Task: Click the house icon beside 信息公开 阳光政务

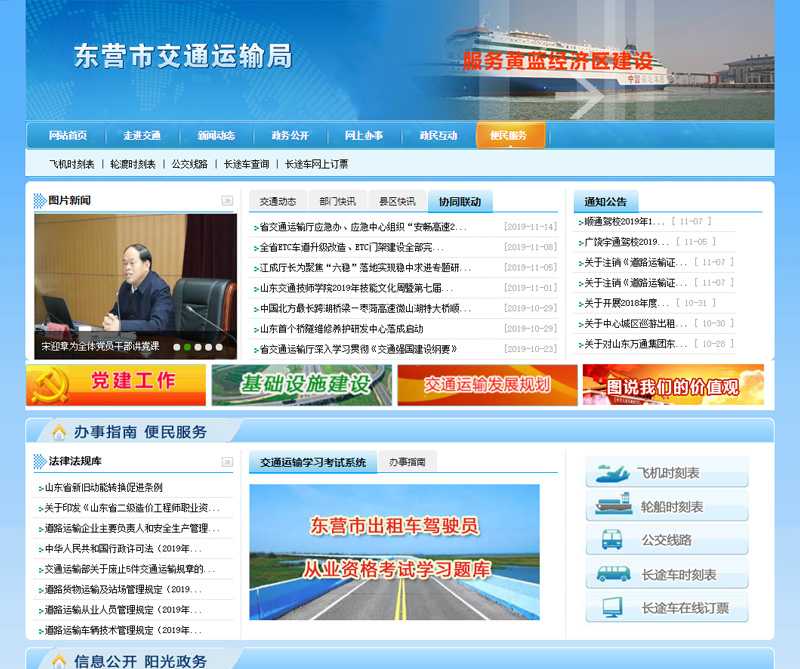Action: 59,661
